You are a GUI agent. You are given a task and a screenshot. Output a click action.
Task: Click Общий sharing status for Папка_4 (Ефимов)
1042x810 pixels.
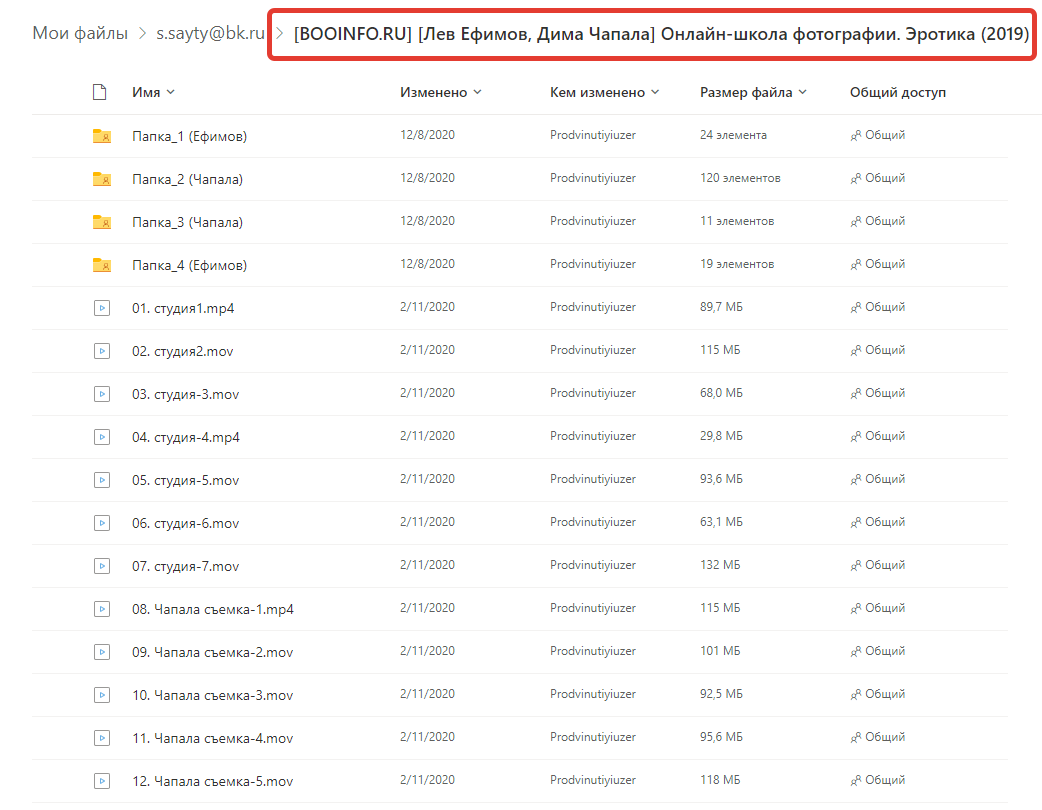coord(885,264)
